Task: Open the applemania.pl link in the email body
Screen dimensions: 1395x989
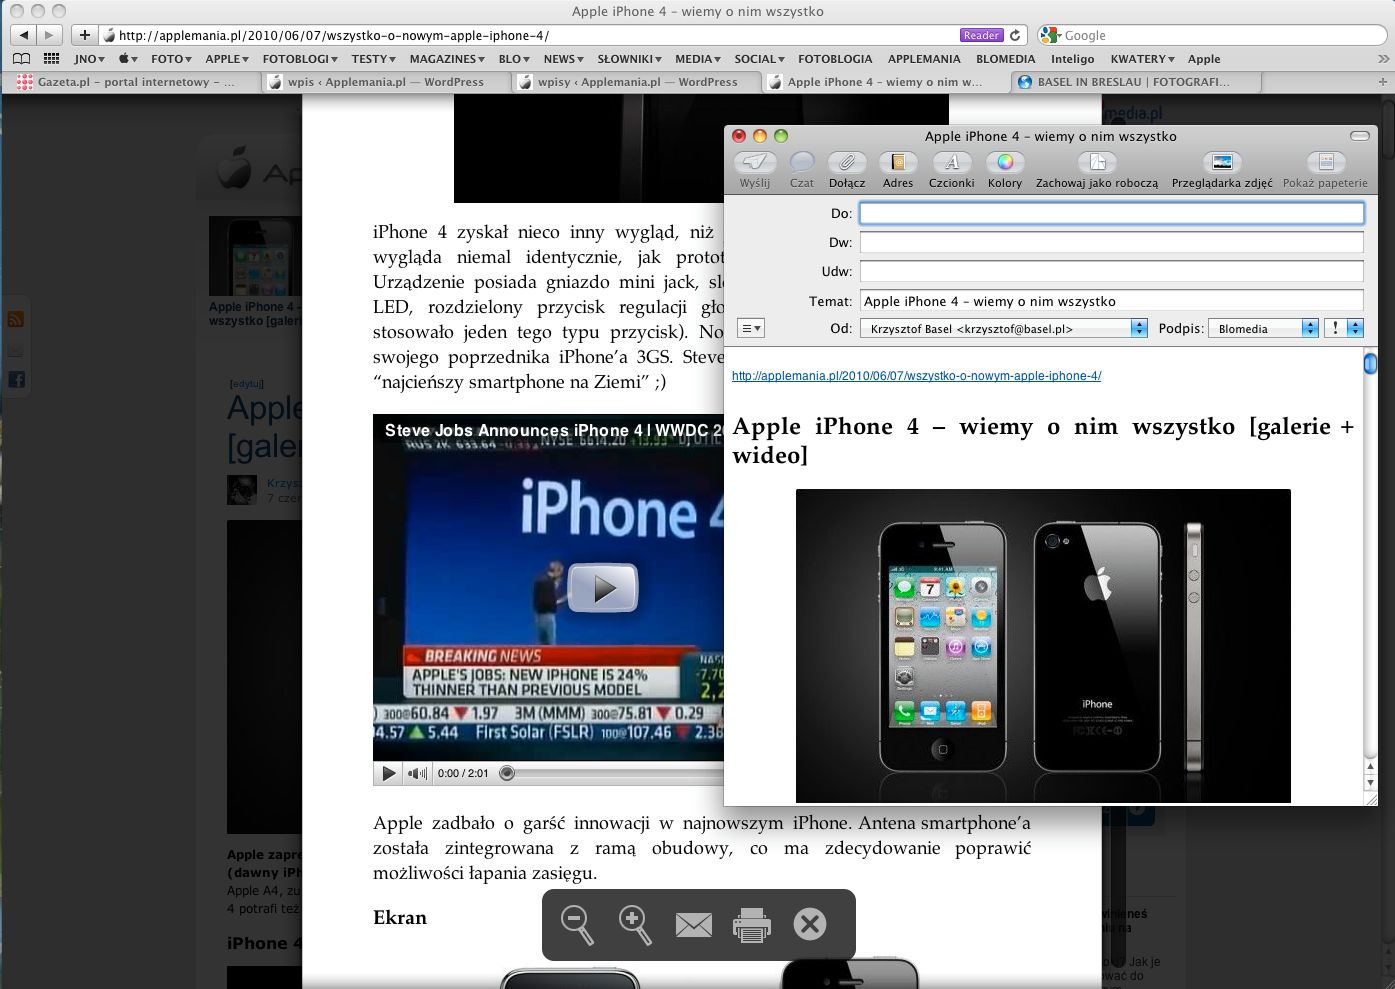Action: (916, 376)
